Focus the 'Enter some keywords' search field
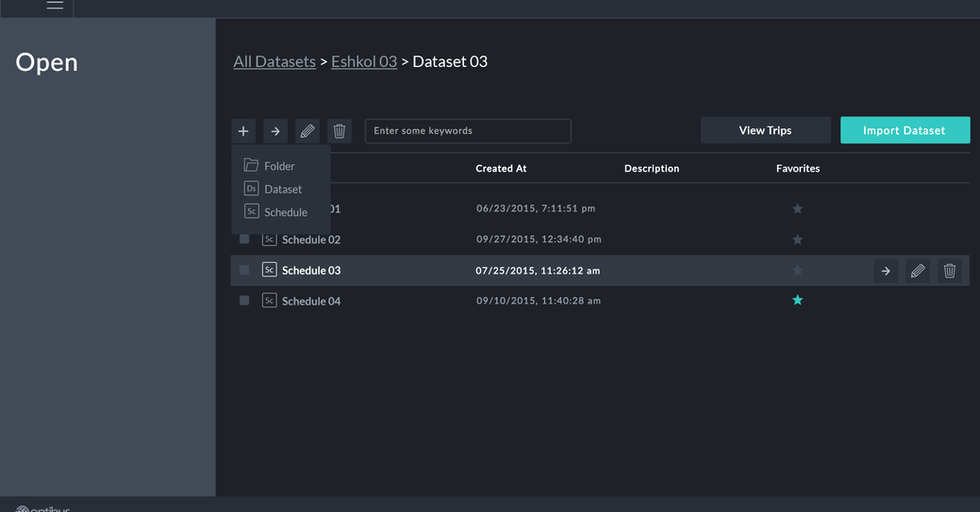Screen dimensions: 980x512 (x=468, y=131)
